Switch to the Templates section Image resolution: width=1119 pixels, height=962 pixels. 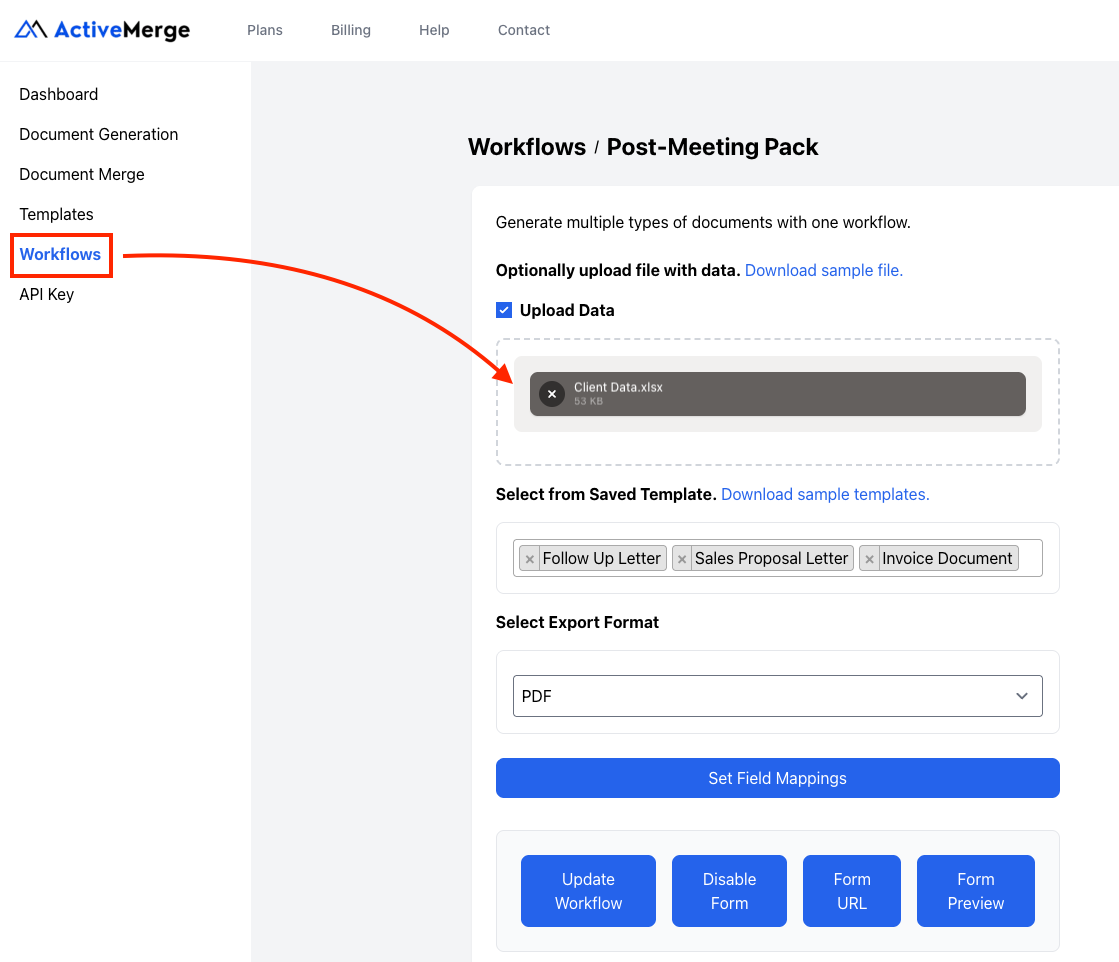tap(56, 214)
